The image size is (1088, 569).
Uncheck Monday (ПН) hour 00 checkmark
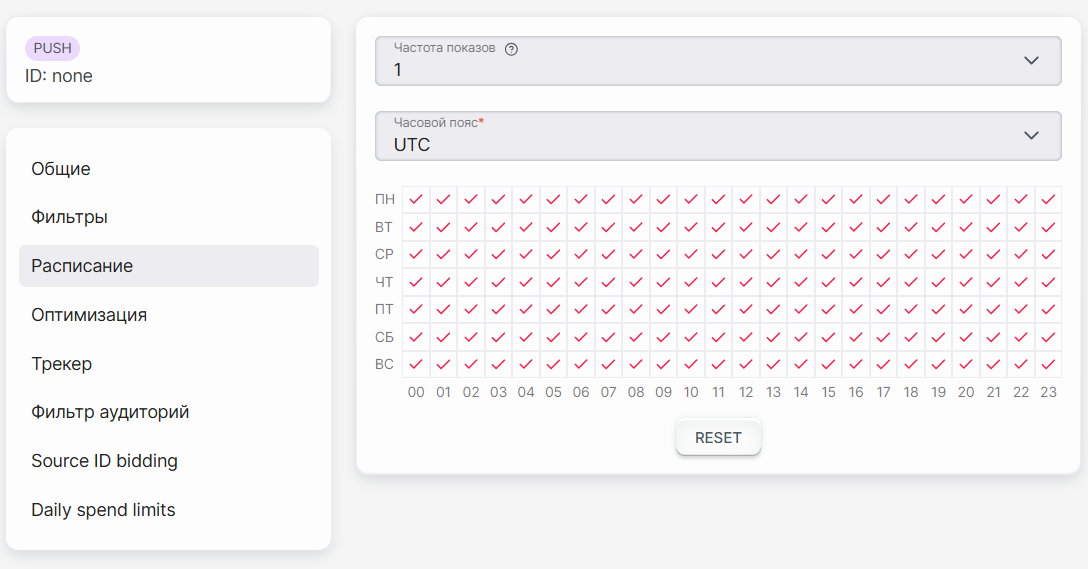416,200
